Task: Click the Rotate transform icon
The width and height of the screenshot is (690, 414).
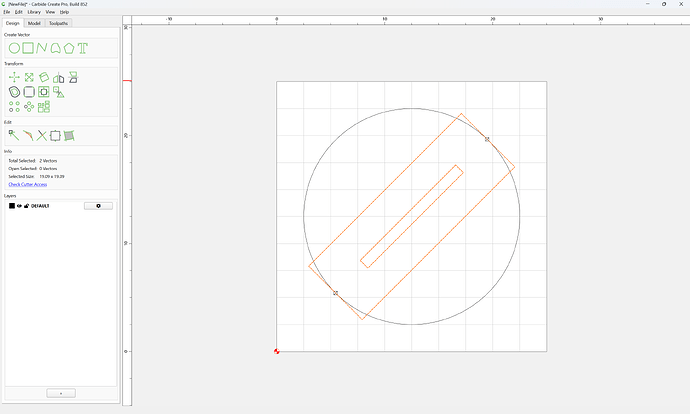Action: [44, 77]
